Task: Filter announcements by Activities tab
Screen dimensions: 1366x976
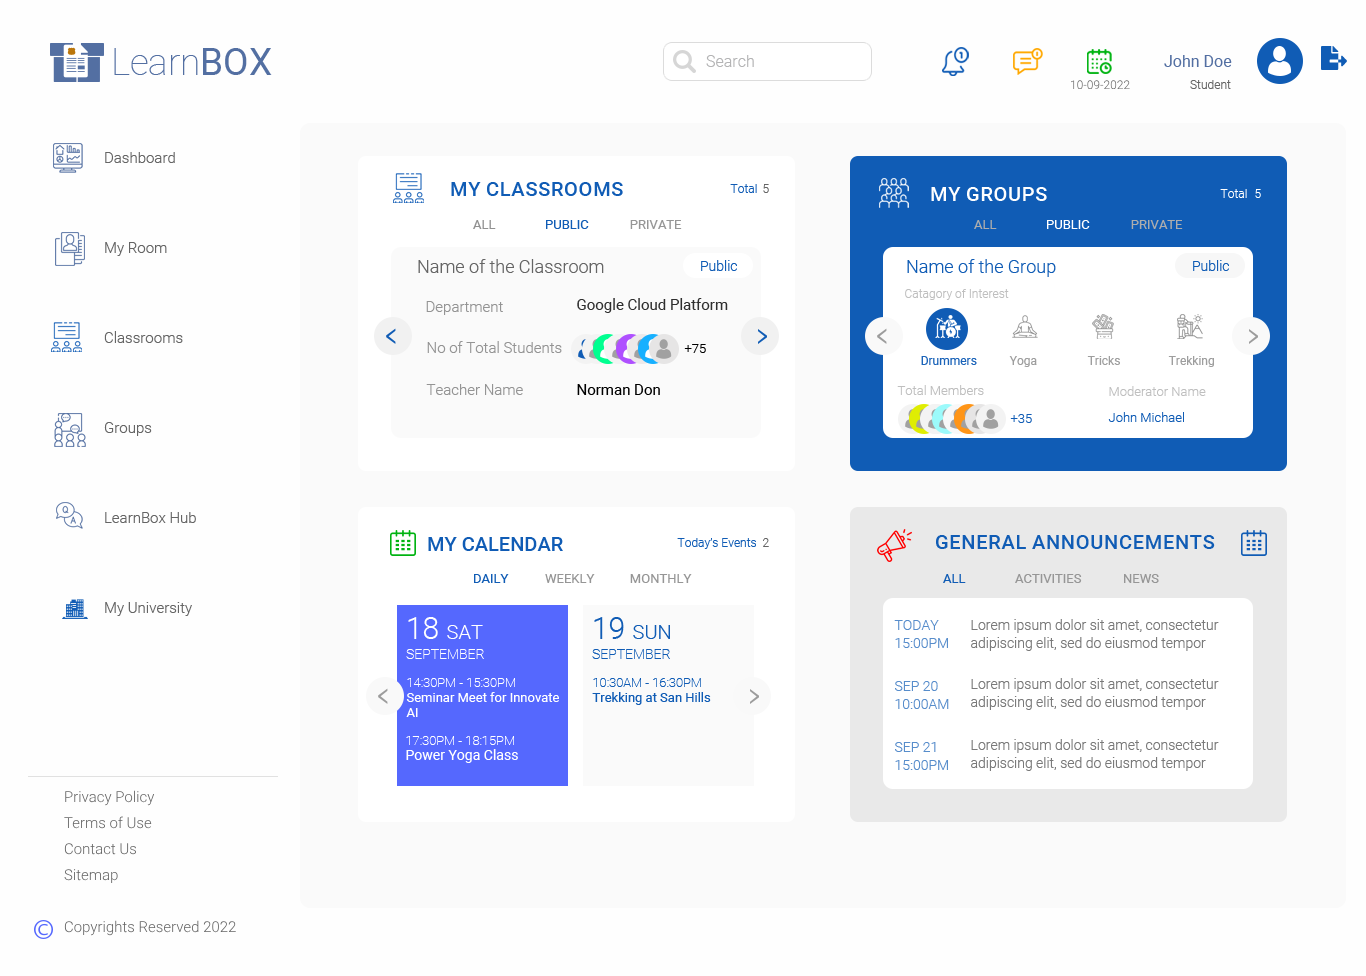Action: pyautogui.click(x=1047, y=579)
